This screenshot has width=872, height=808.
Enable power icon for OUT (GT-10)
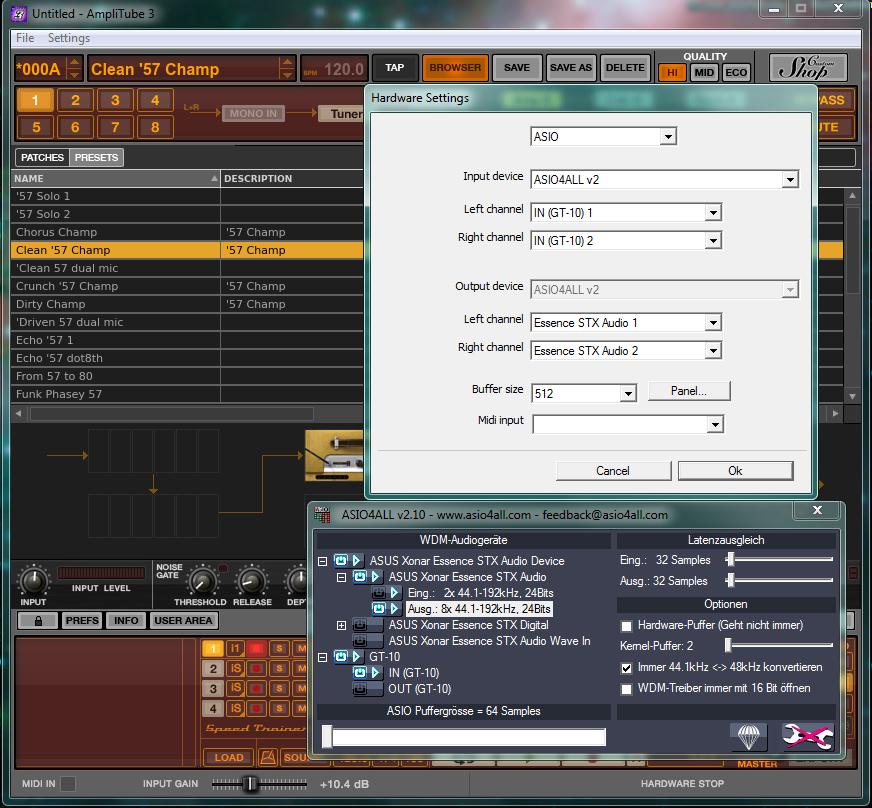(x=360, y=689)
